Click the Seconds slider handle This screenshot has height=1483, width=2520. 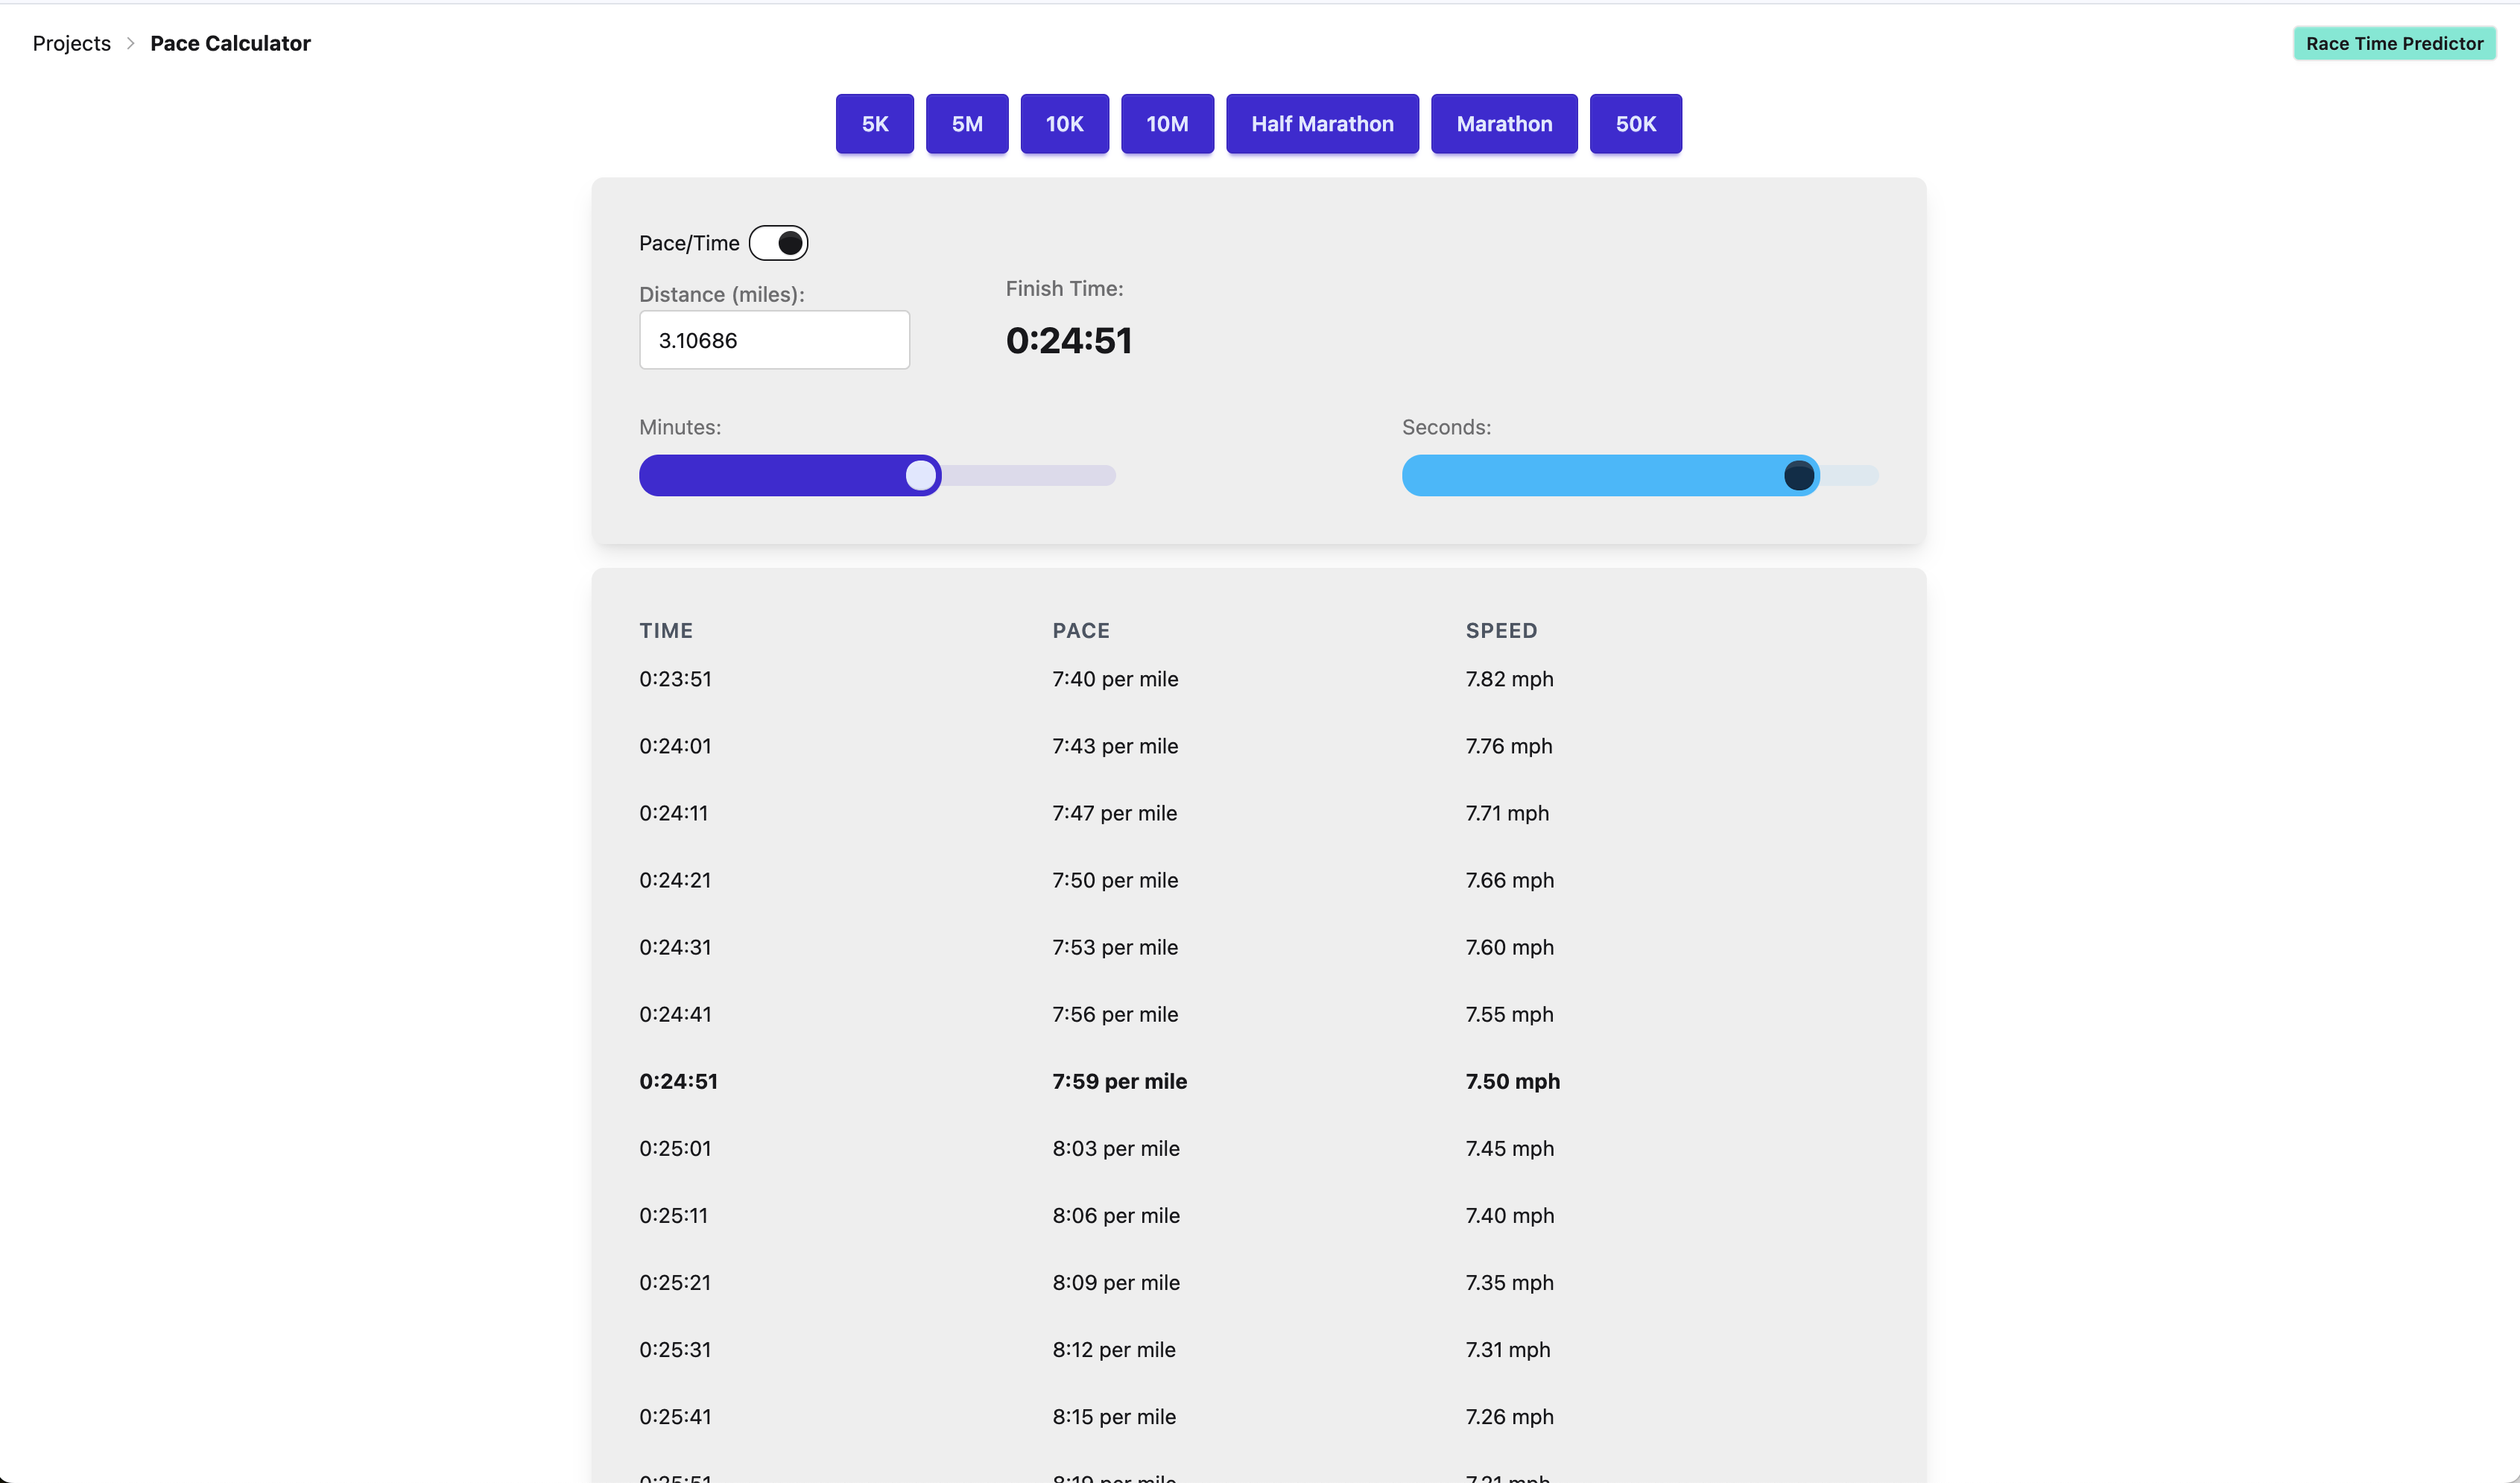coord(1798,475)
